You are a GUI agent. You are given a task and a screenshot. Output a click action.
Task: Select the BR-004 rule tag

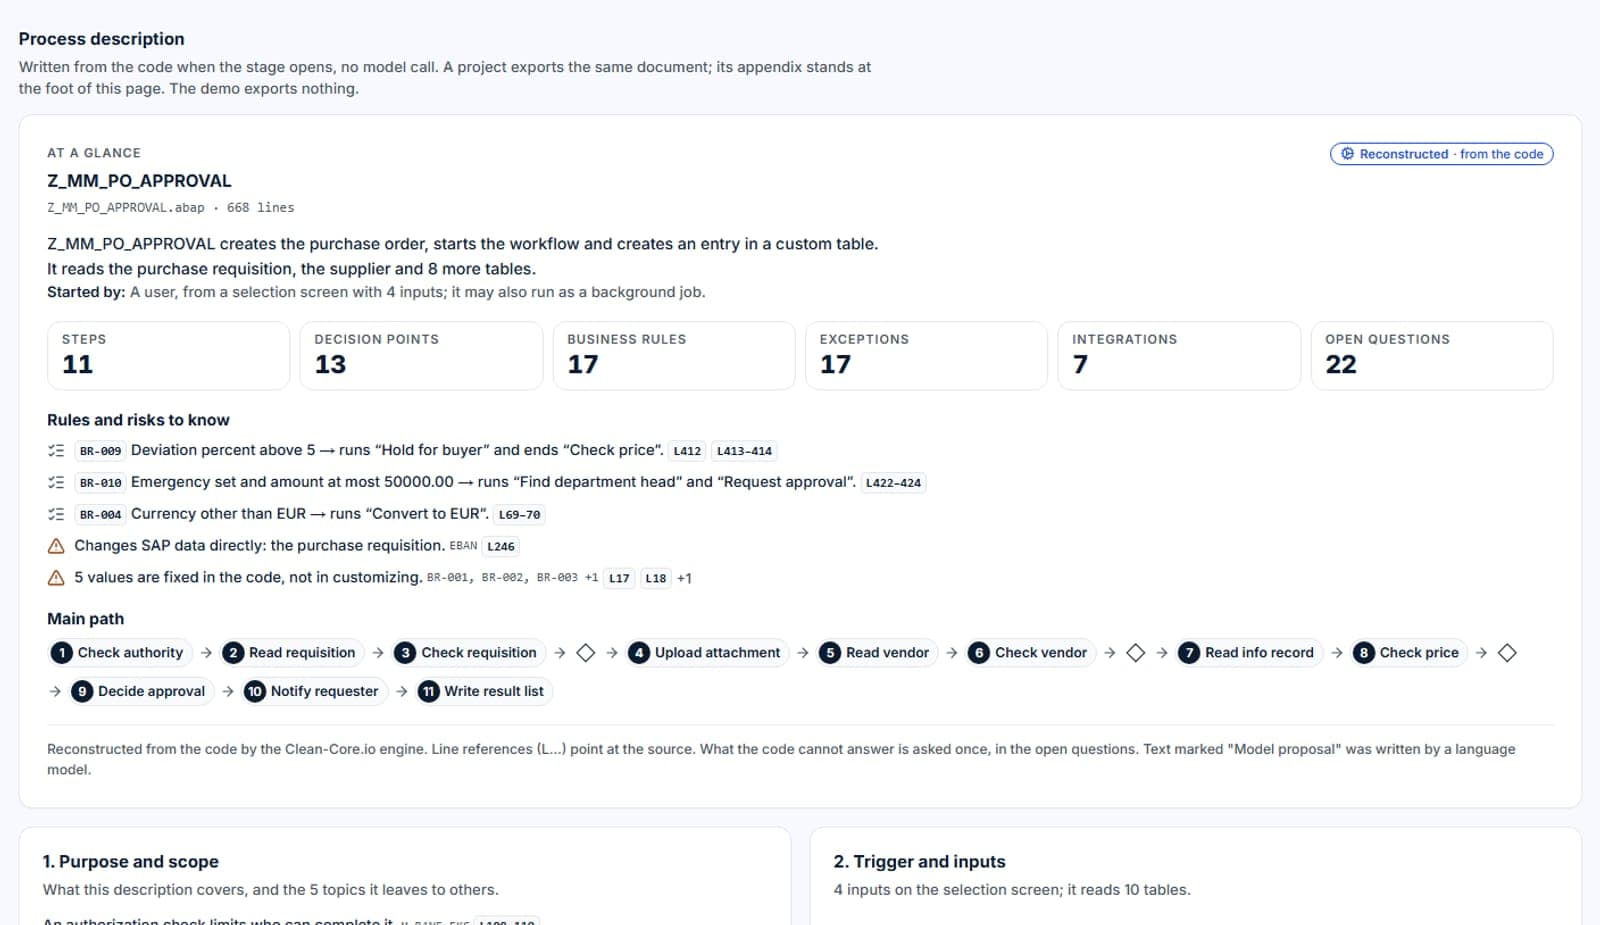coord(100,515)
